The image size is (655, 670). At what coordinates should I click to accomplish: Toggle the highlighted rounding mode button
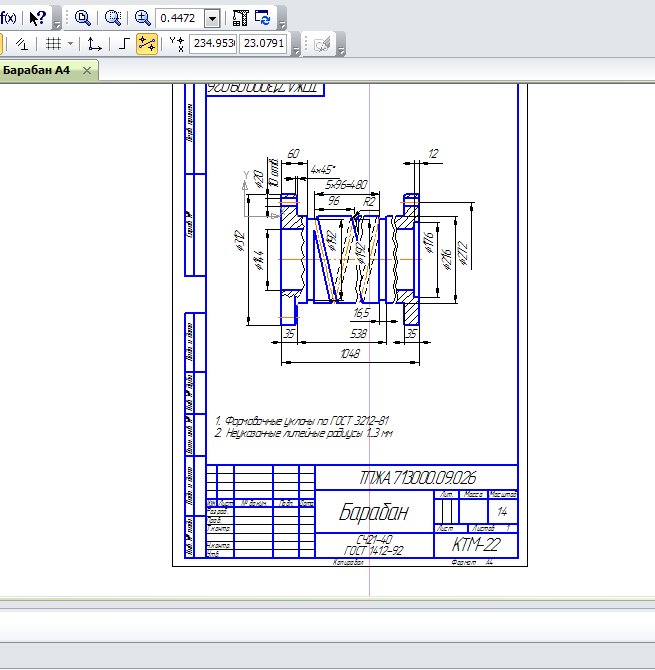tap(147, 44)
